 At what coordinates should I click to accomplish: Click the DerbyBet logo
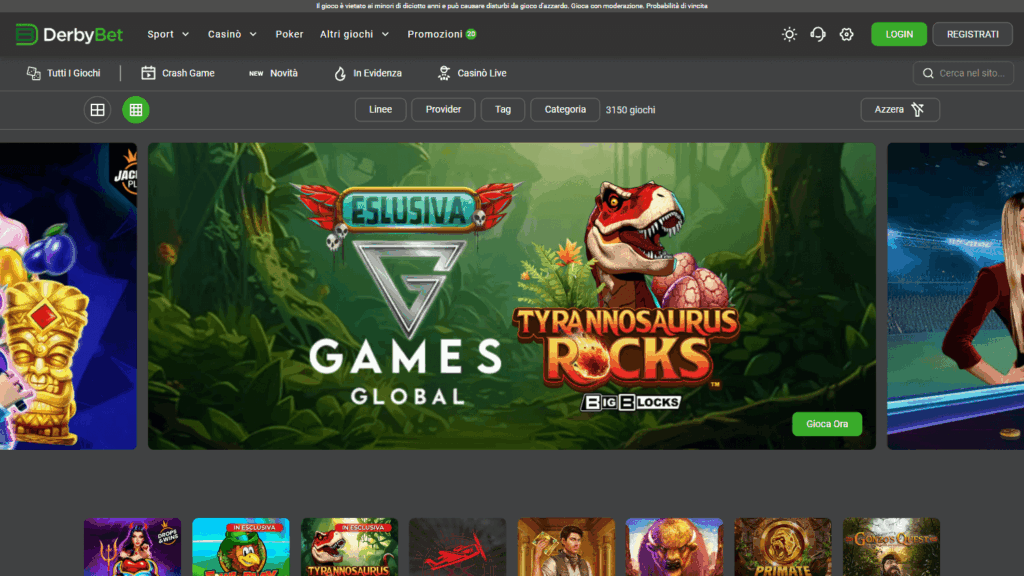point(69,35)
